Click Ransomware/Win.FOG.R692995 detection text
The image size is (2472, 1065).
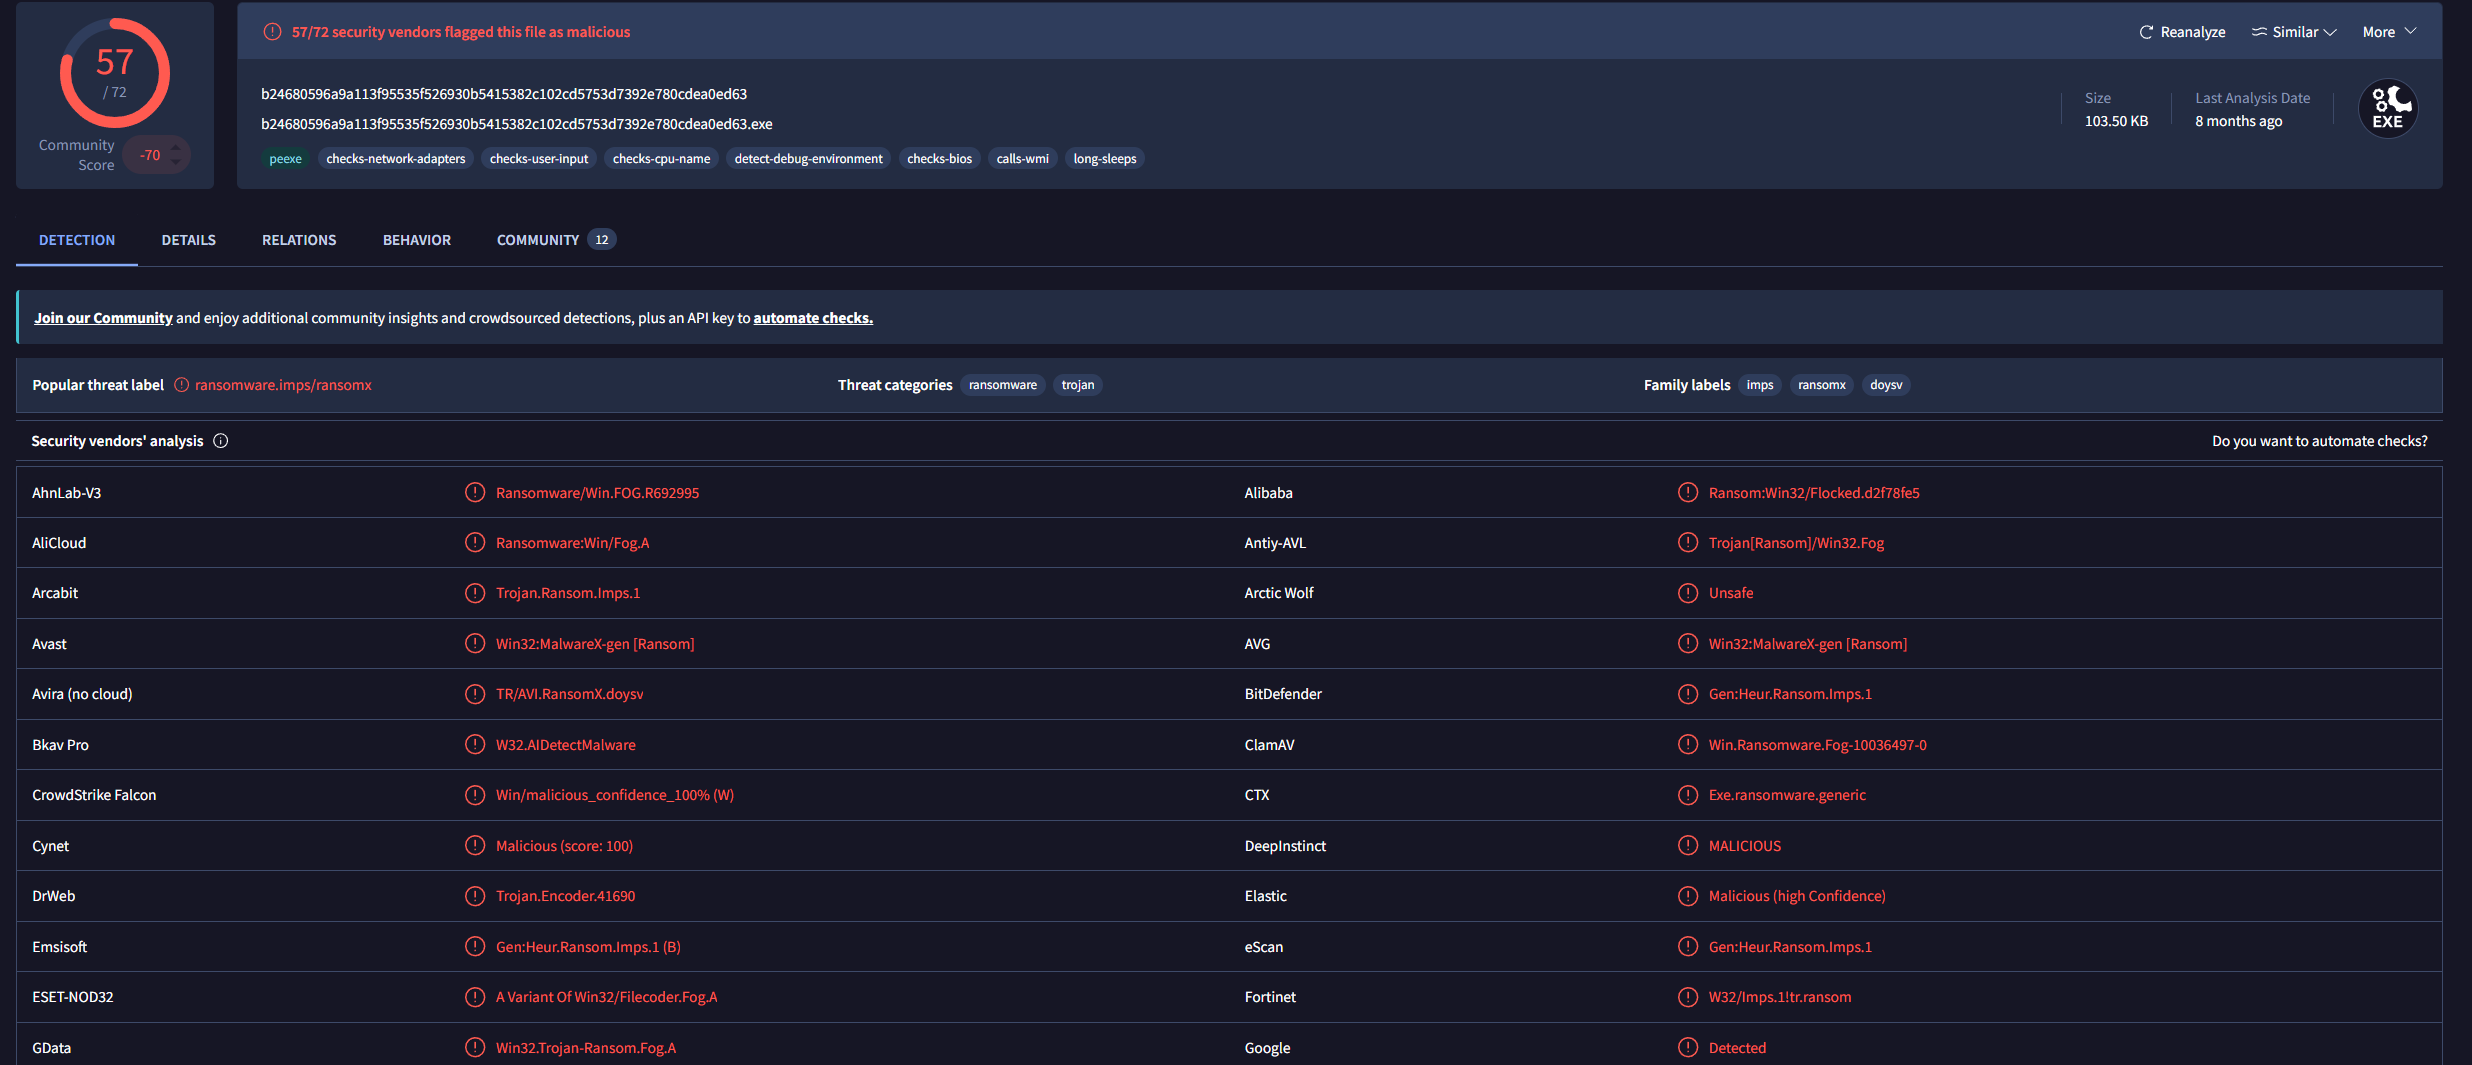[x=597, y=493]
